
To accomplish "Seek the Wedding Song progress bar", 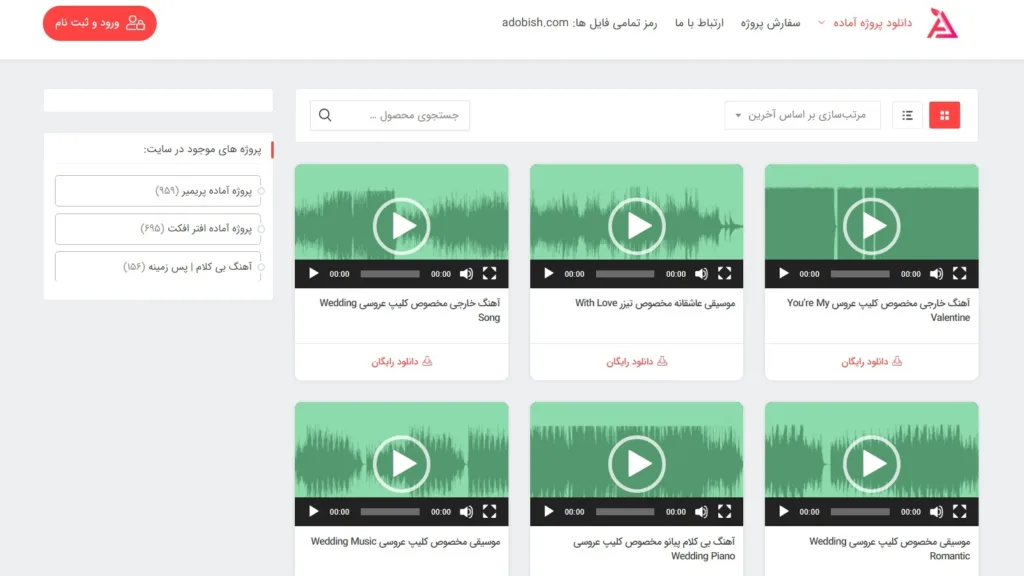I will point(390,274).
